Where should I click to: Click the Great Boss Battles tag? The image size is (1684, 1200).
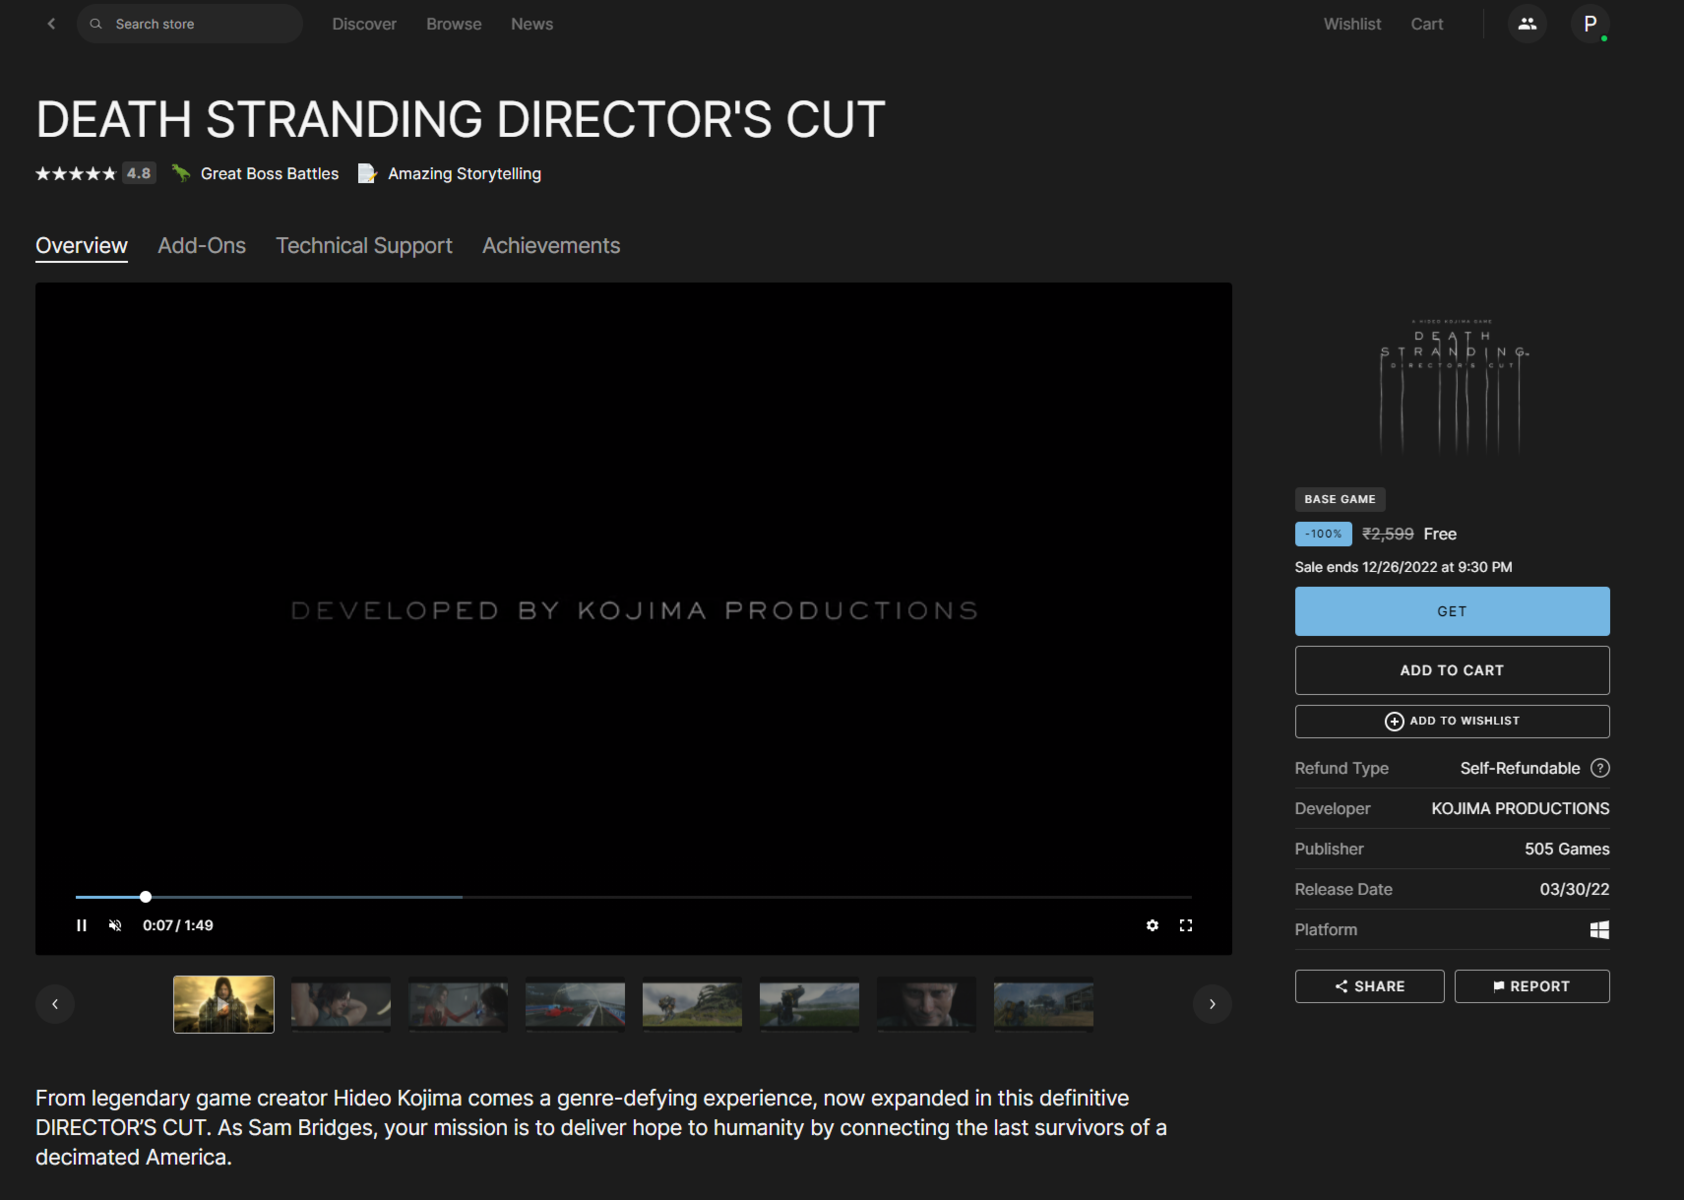pyautogui.click(x=255, y=173)
